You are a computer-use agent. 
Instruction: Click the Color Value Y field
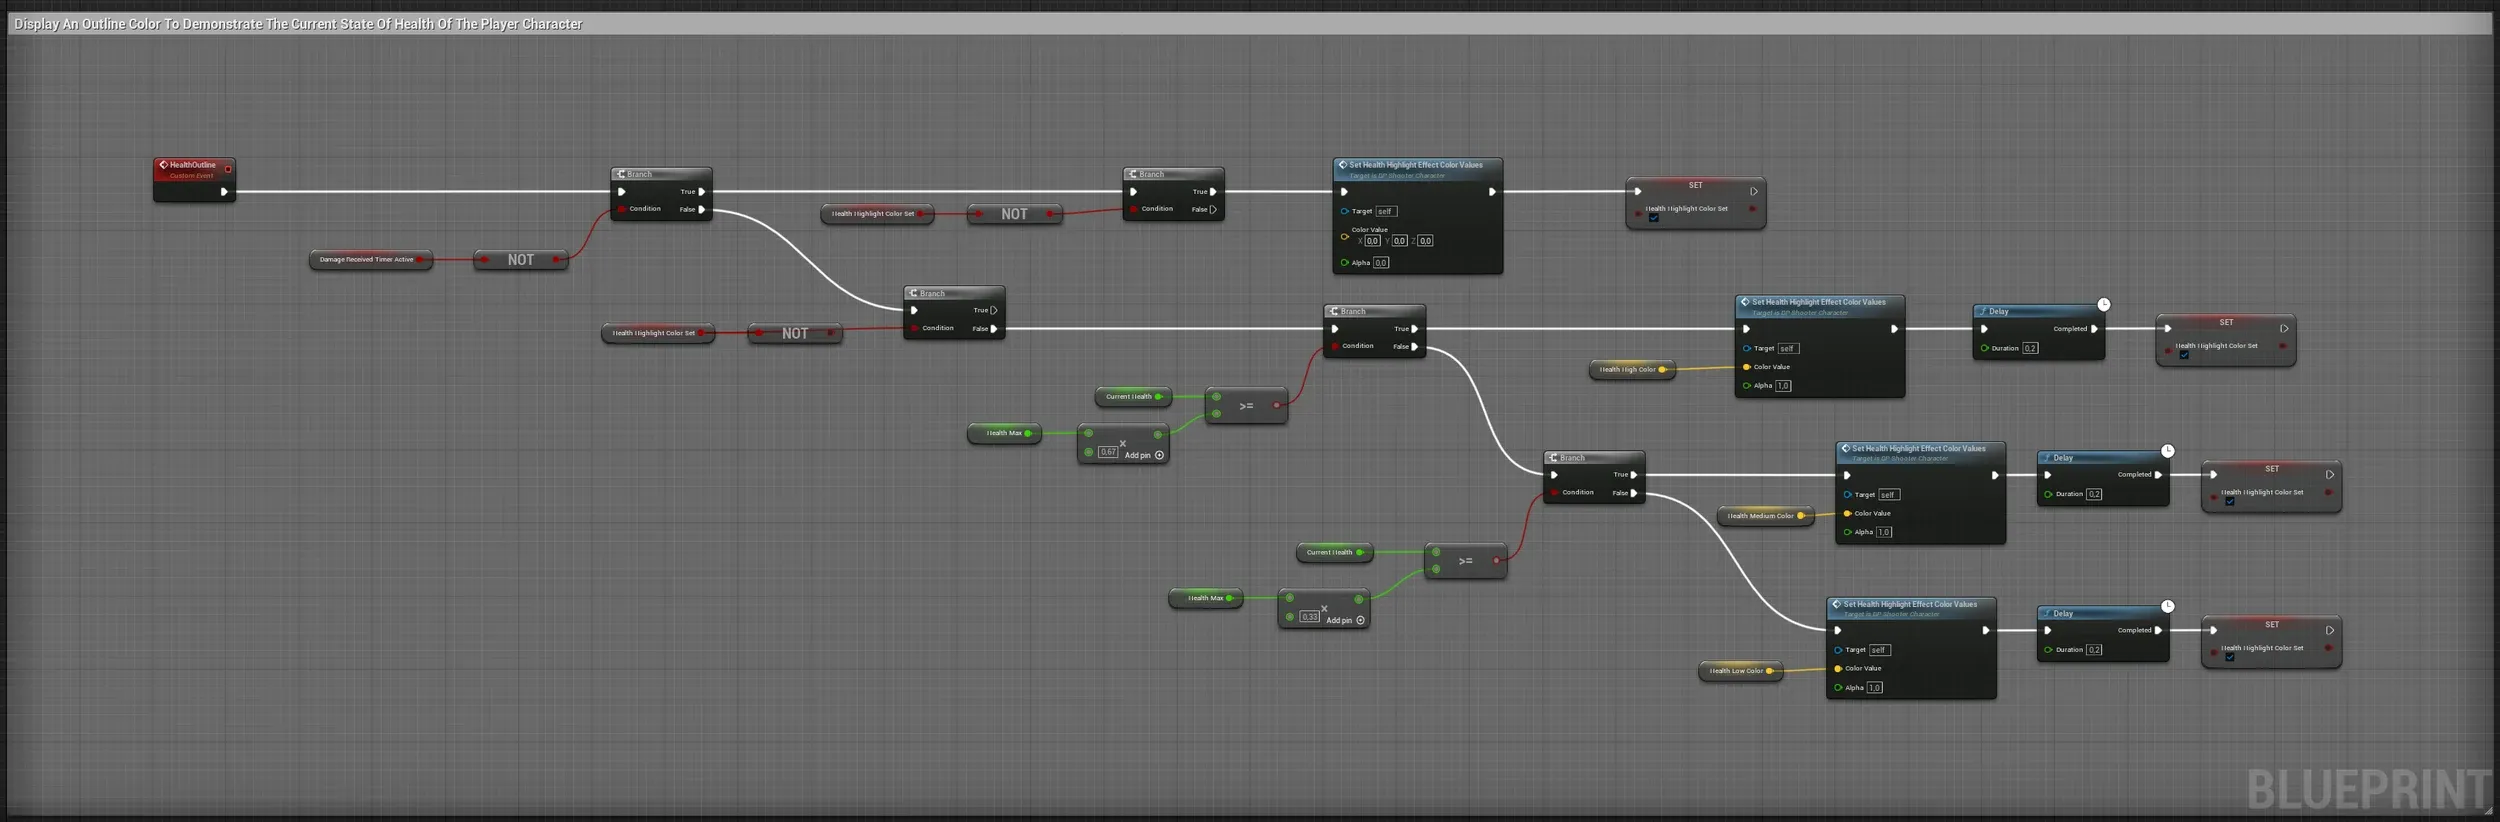[x=1400, y=241]
